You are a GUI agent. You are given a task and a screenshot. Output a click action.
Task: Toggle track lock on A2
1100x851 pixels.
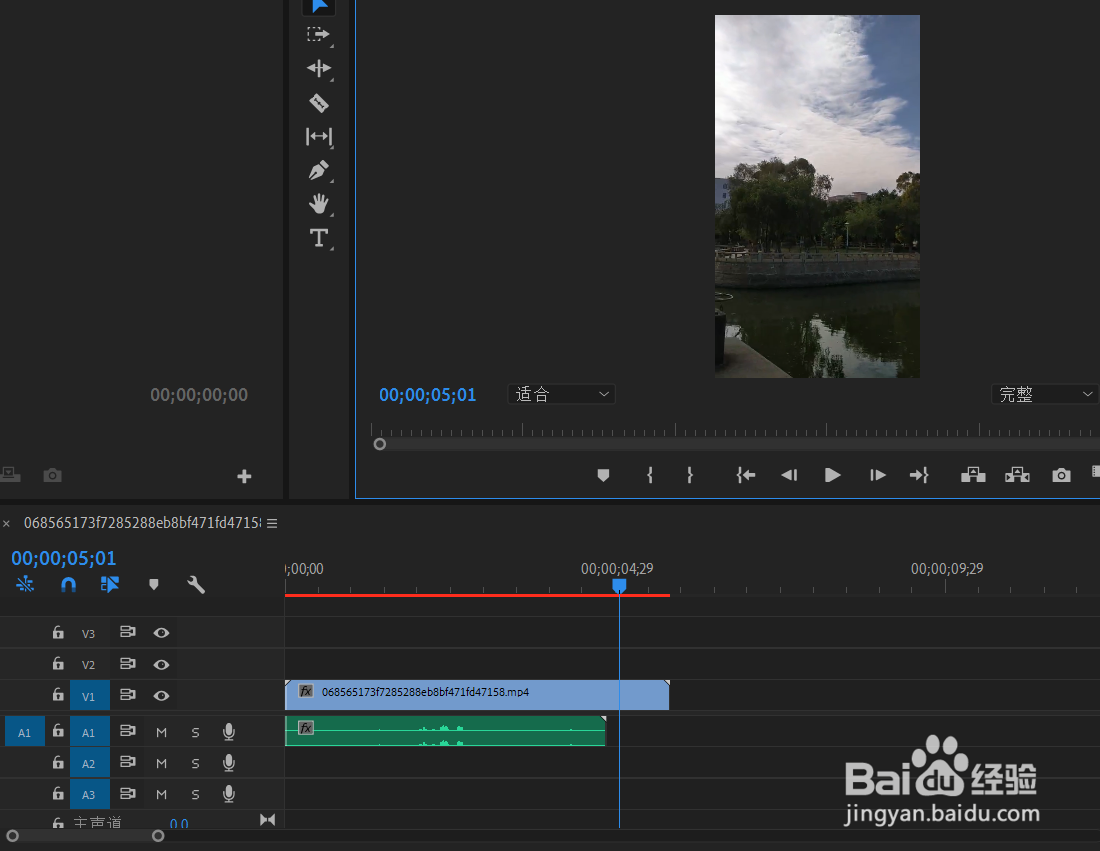(58, 762)
